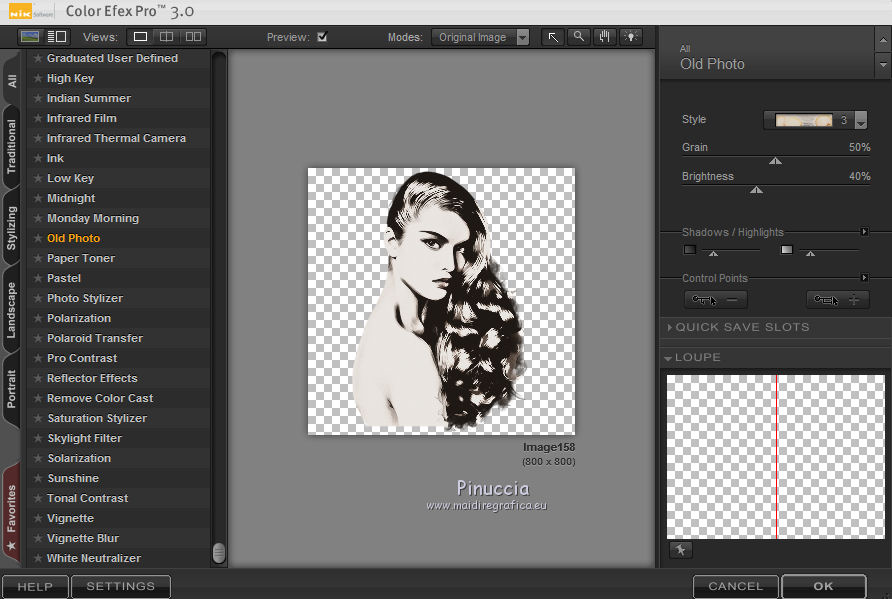The height and width of the screenshot is (599, 892).
Task: Open the Settings dialog
Action: pyautogui.click(x=120, y=586)
